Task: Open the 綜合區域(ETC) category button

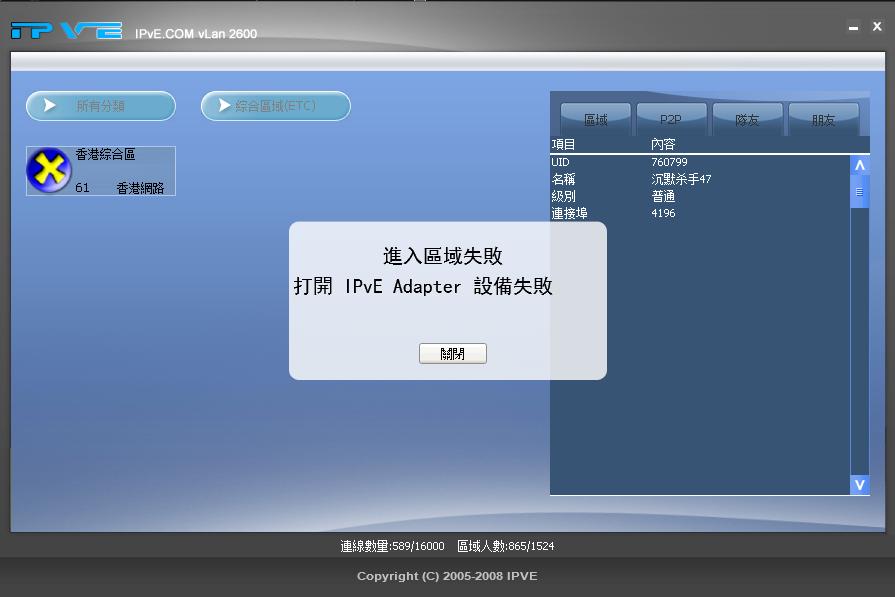Action: tap(276, 106)
